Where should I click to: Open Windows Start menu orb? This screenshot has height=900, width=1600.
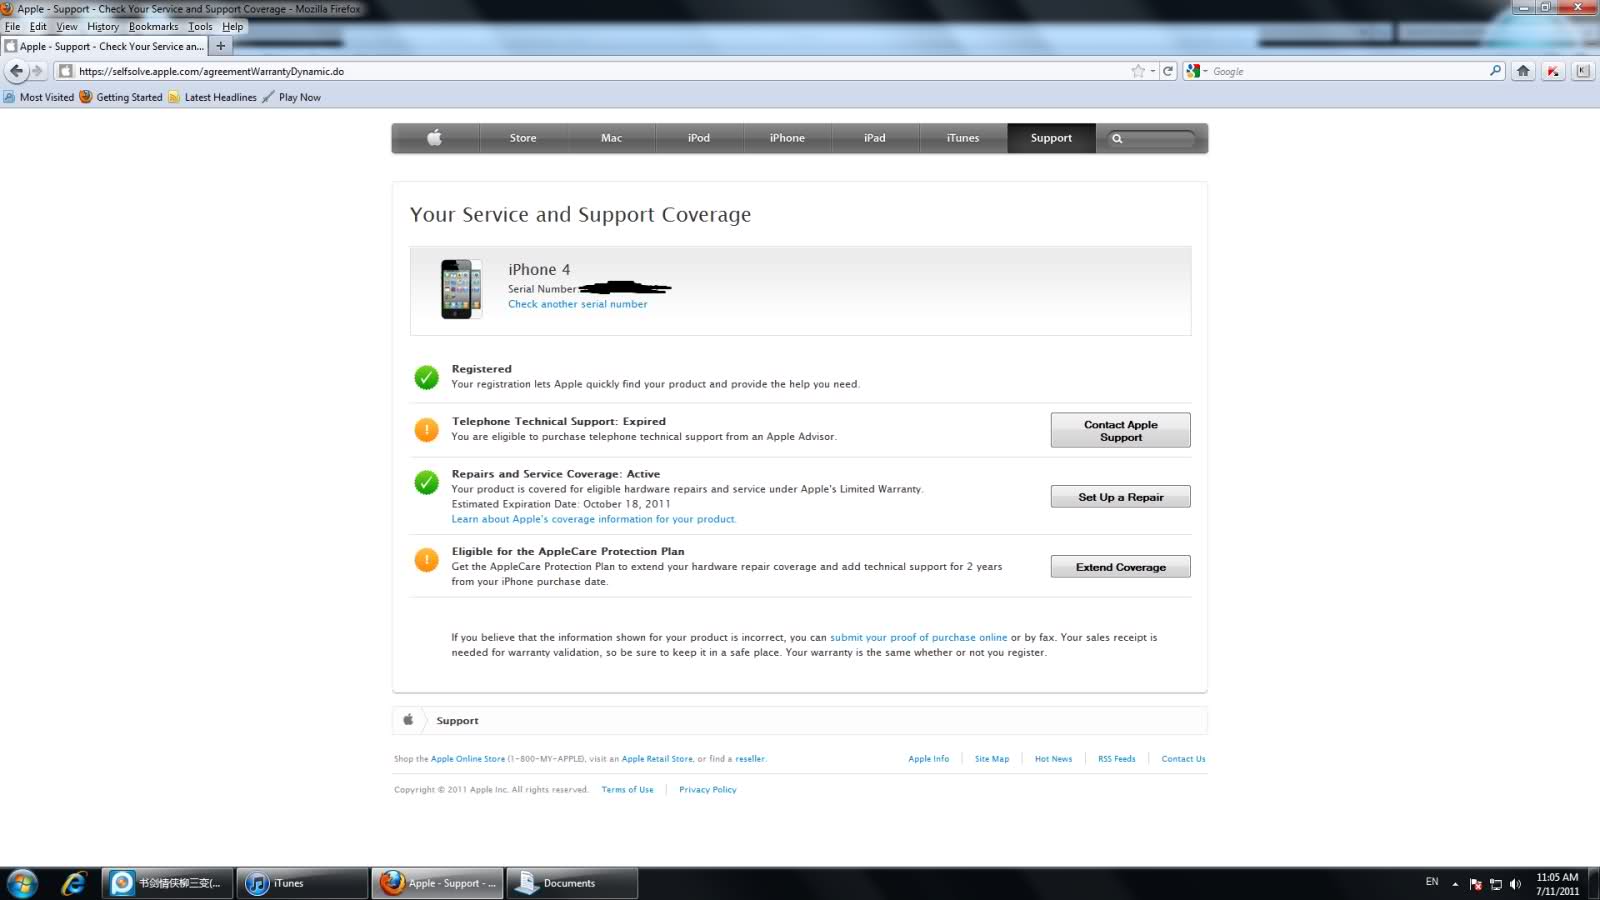22,883
